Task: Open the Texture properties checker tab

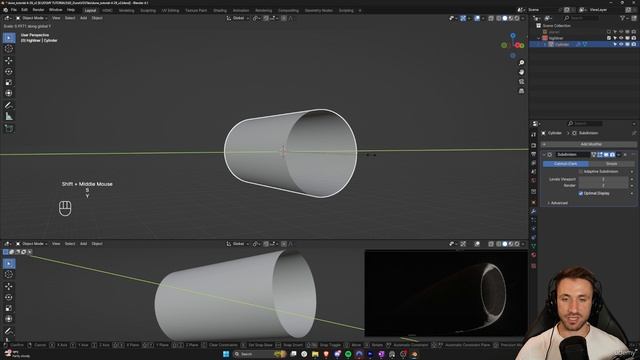Action: [533, 266]
